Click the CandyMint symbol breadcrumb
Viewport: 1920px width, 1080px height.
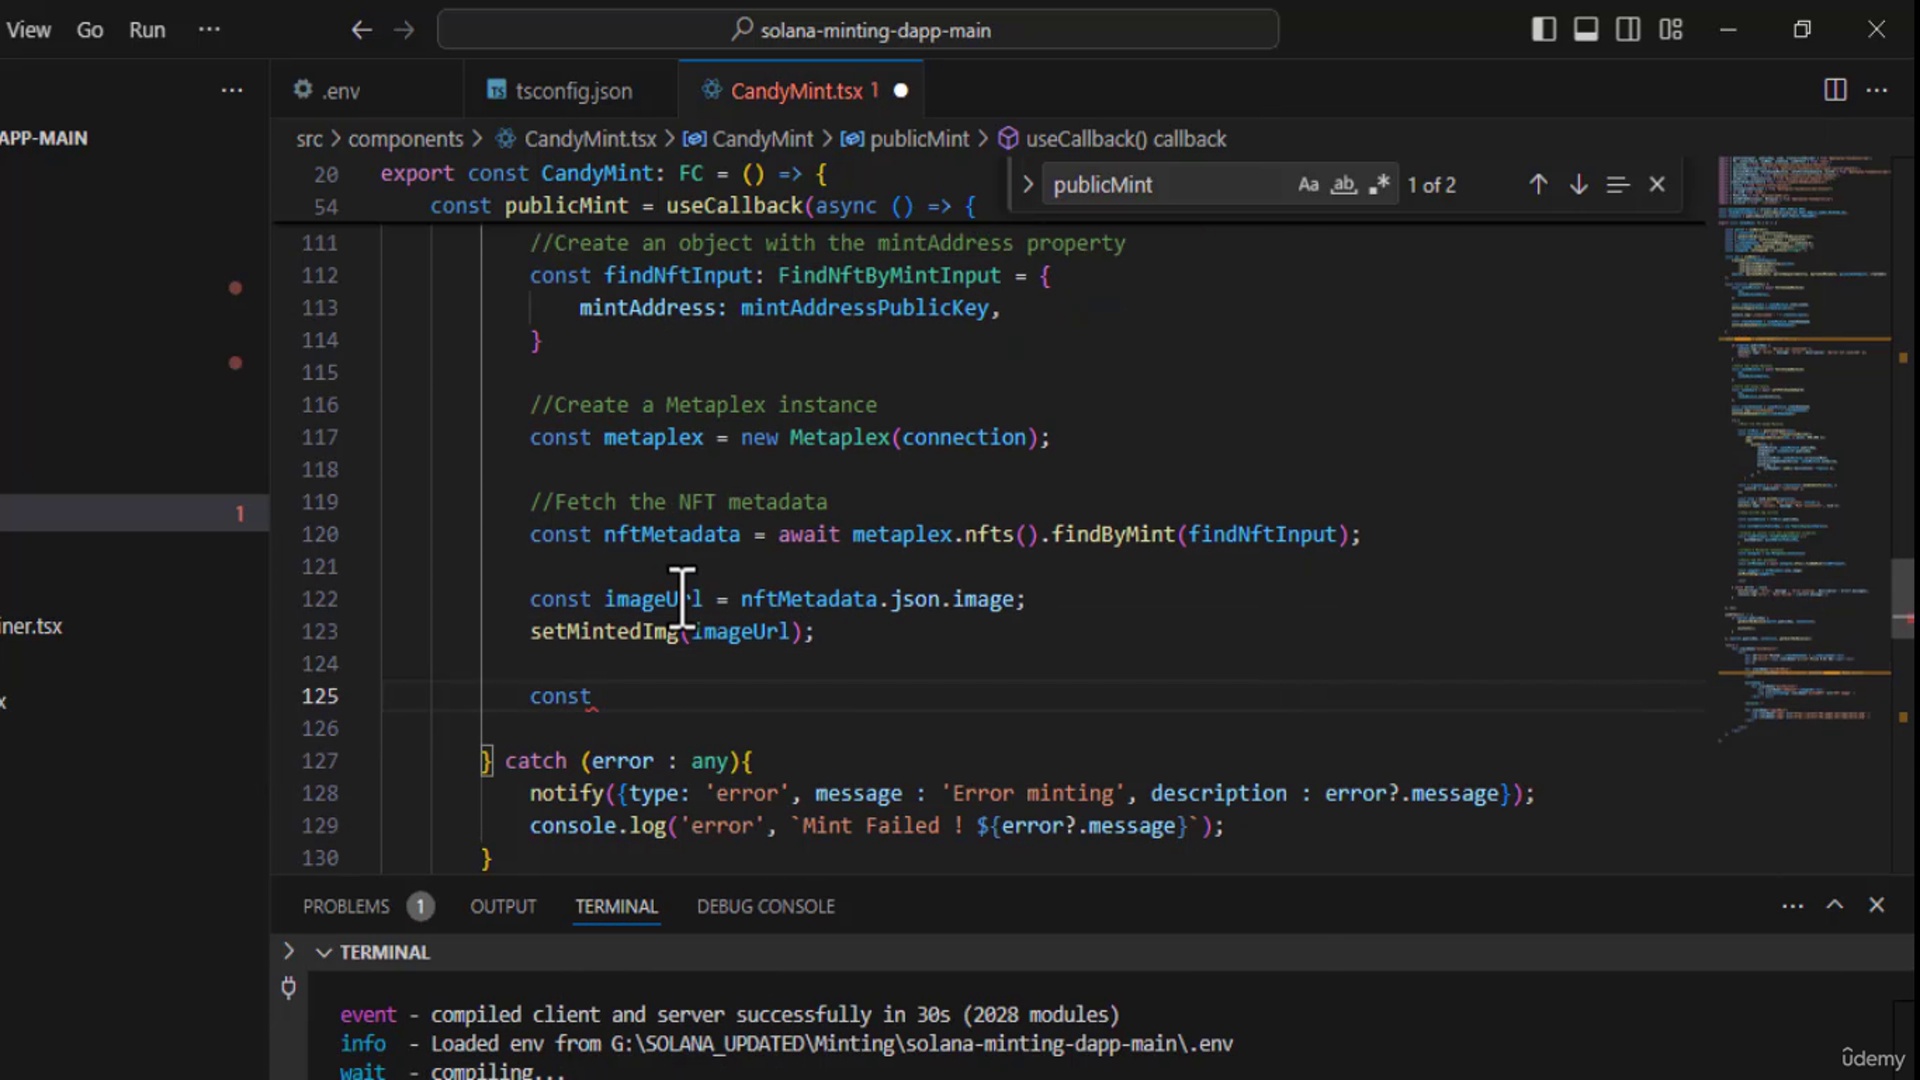point(749,139)
